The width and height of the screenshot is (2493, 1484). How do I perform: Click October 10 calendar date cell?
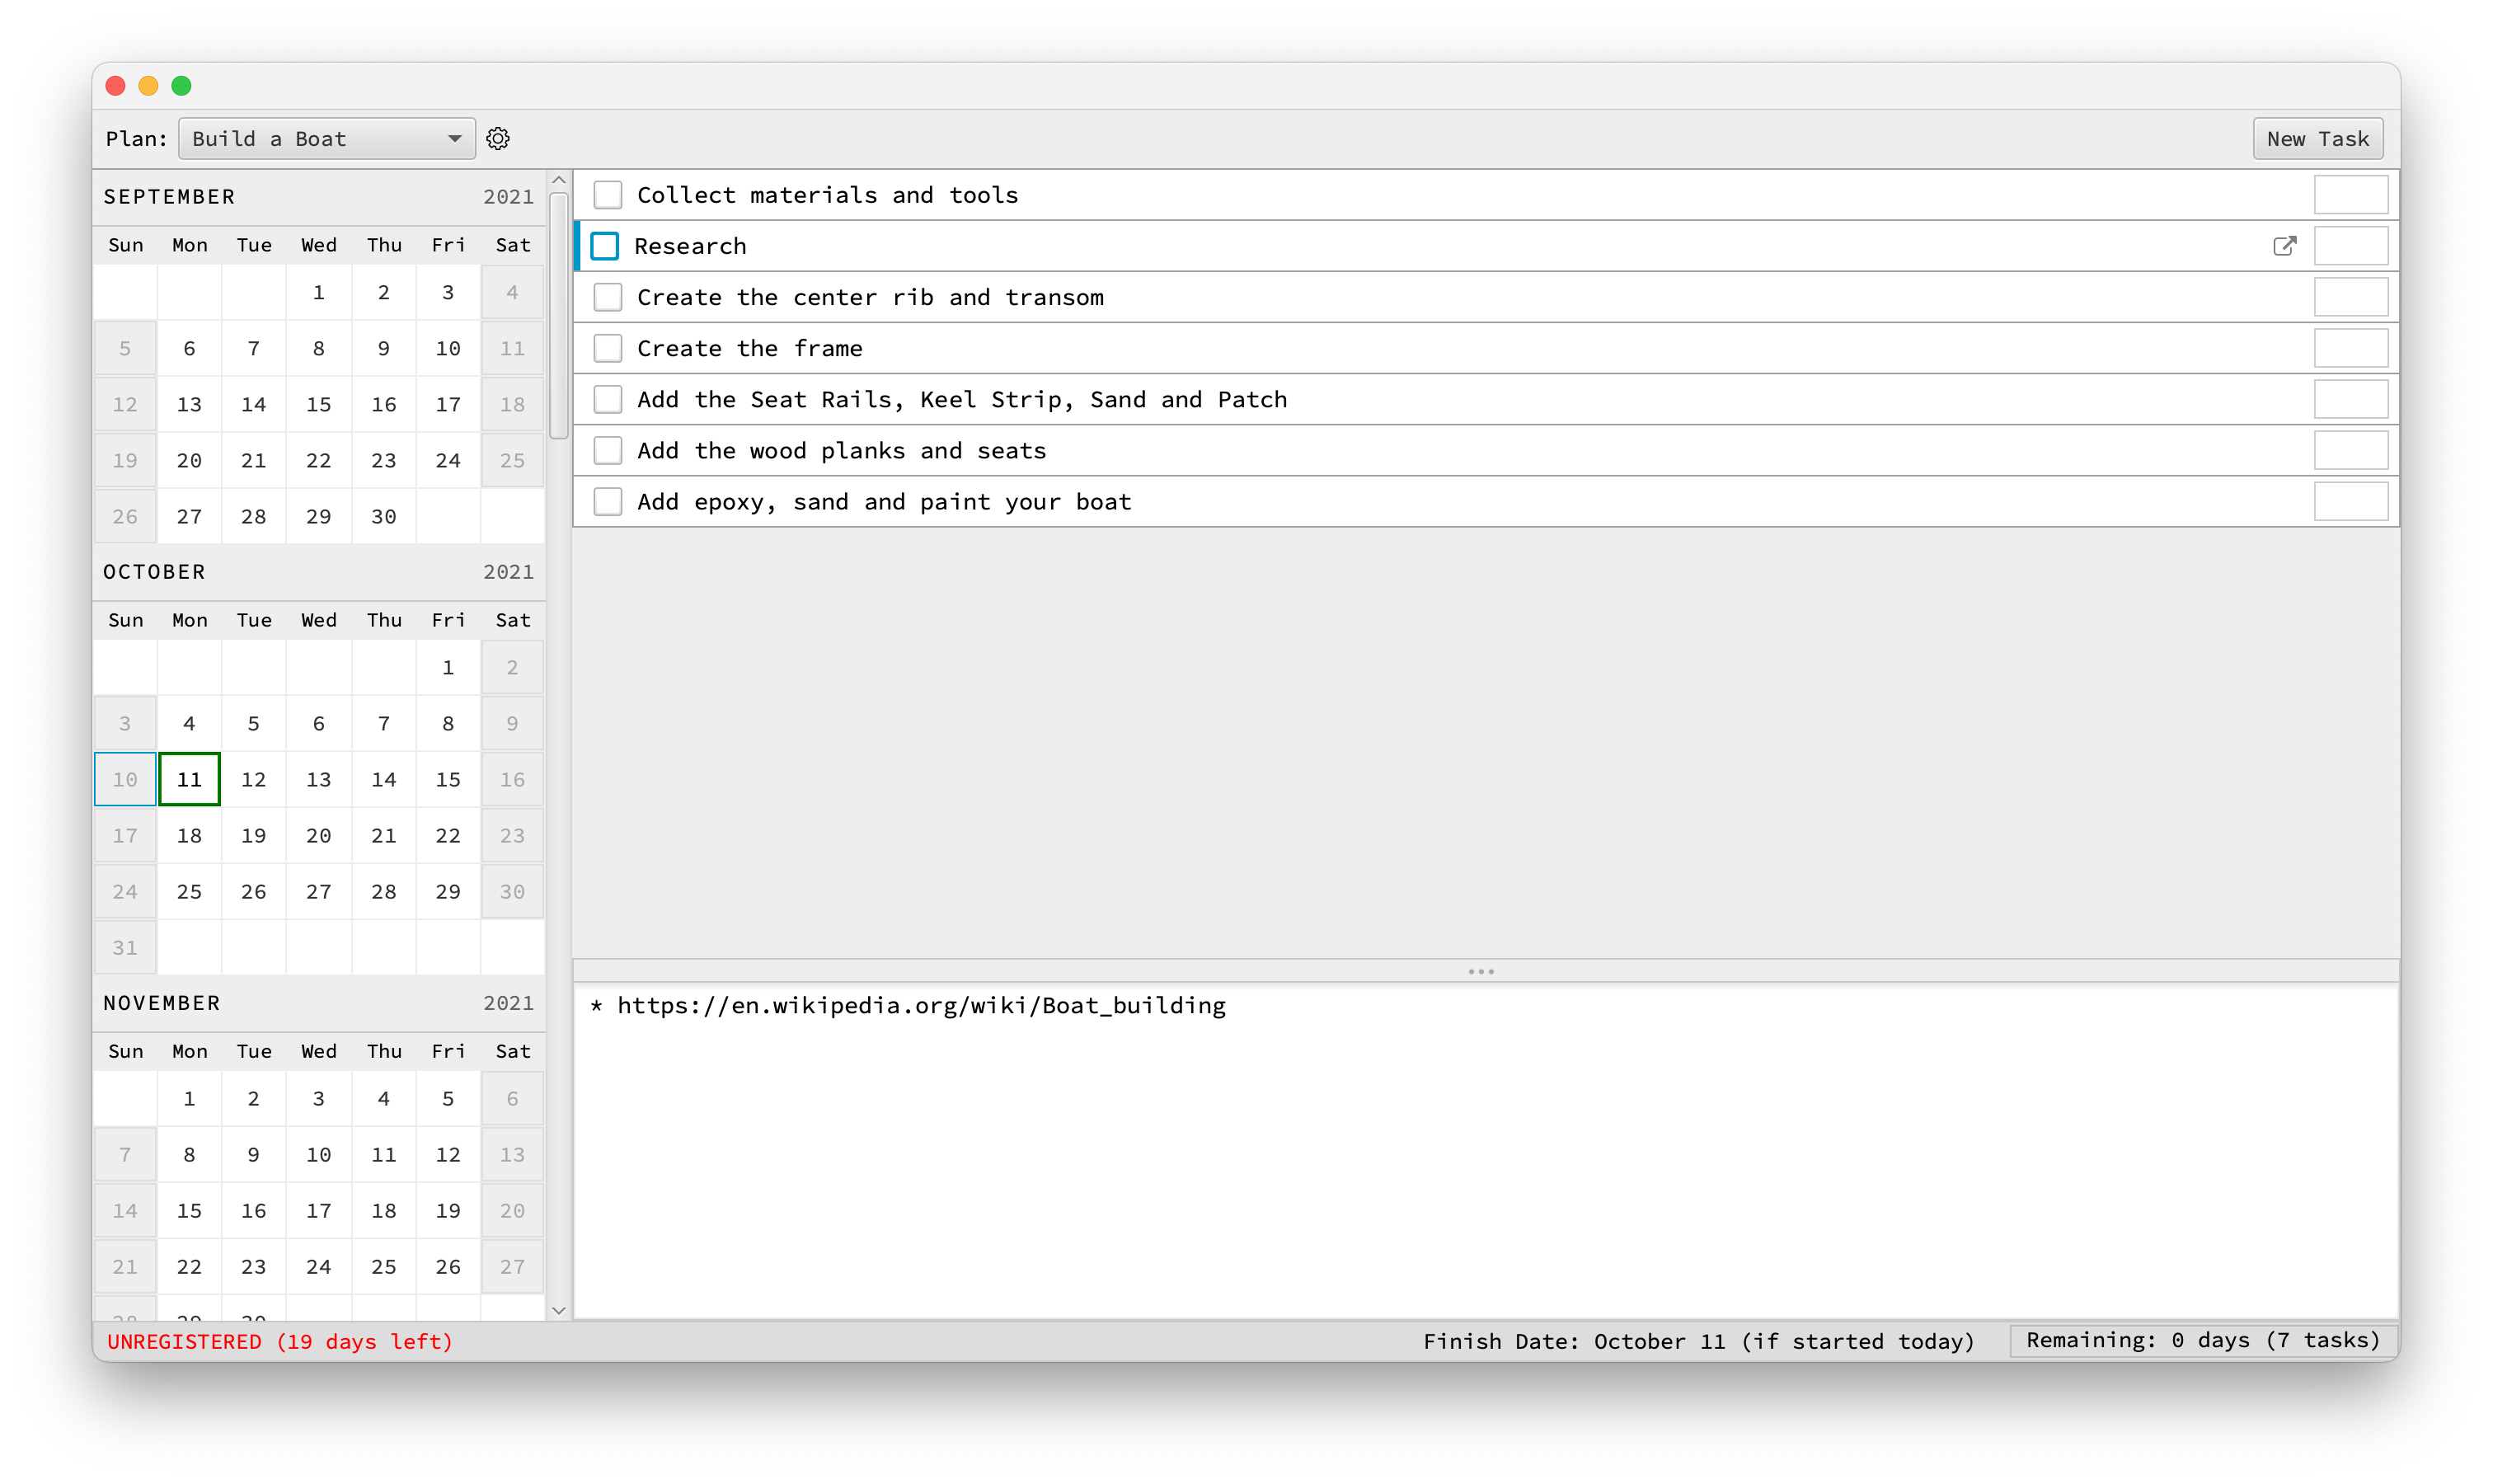[125, 779]
